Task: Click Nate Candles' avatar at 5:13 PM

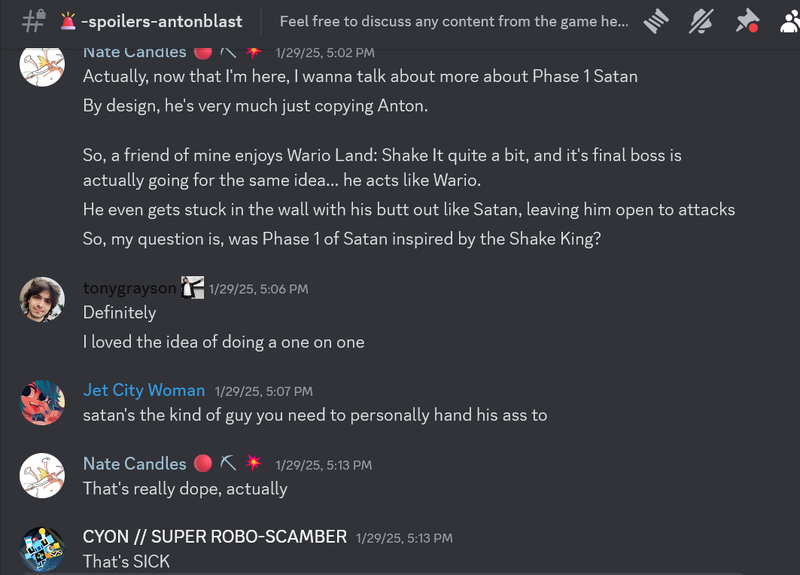Action: (x=42, y=476)
